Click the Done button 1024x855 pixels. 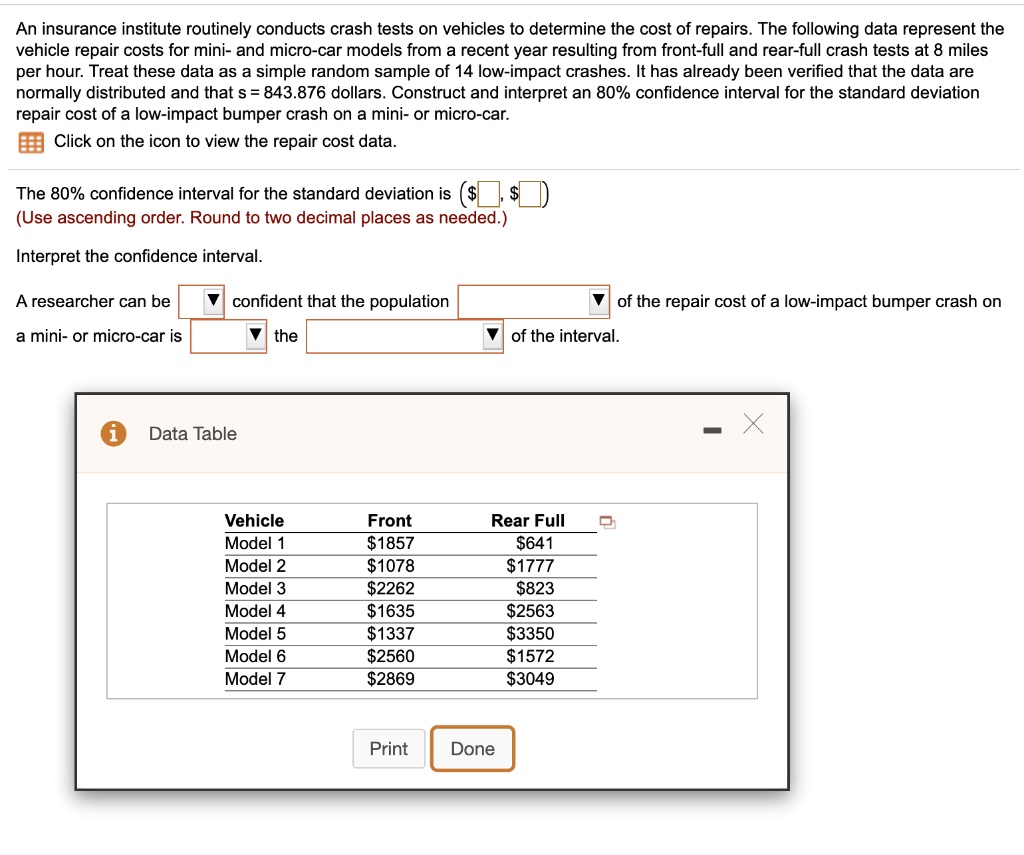[x=473, y=749]
